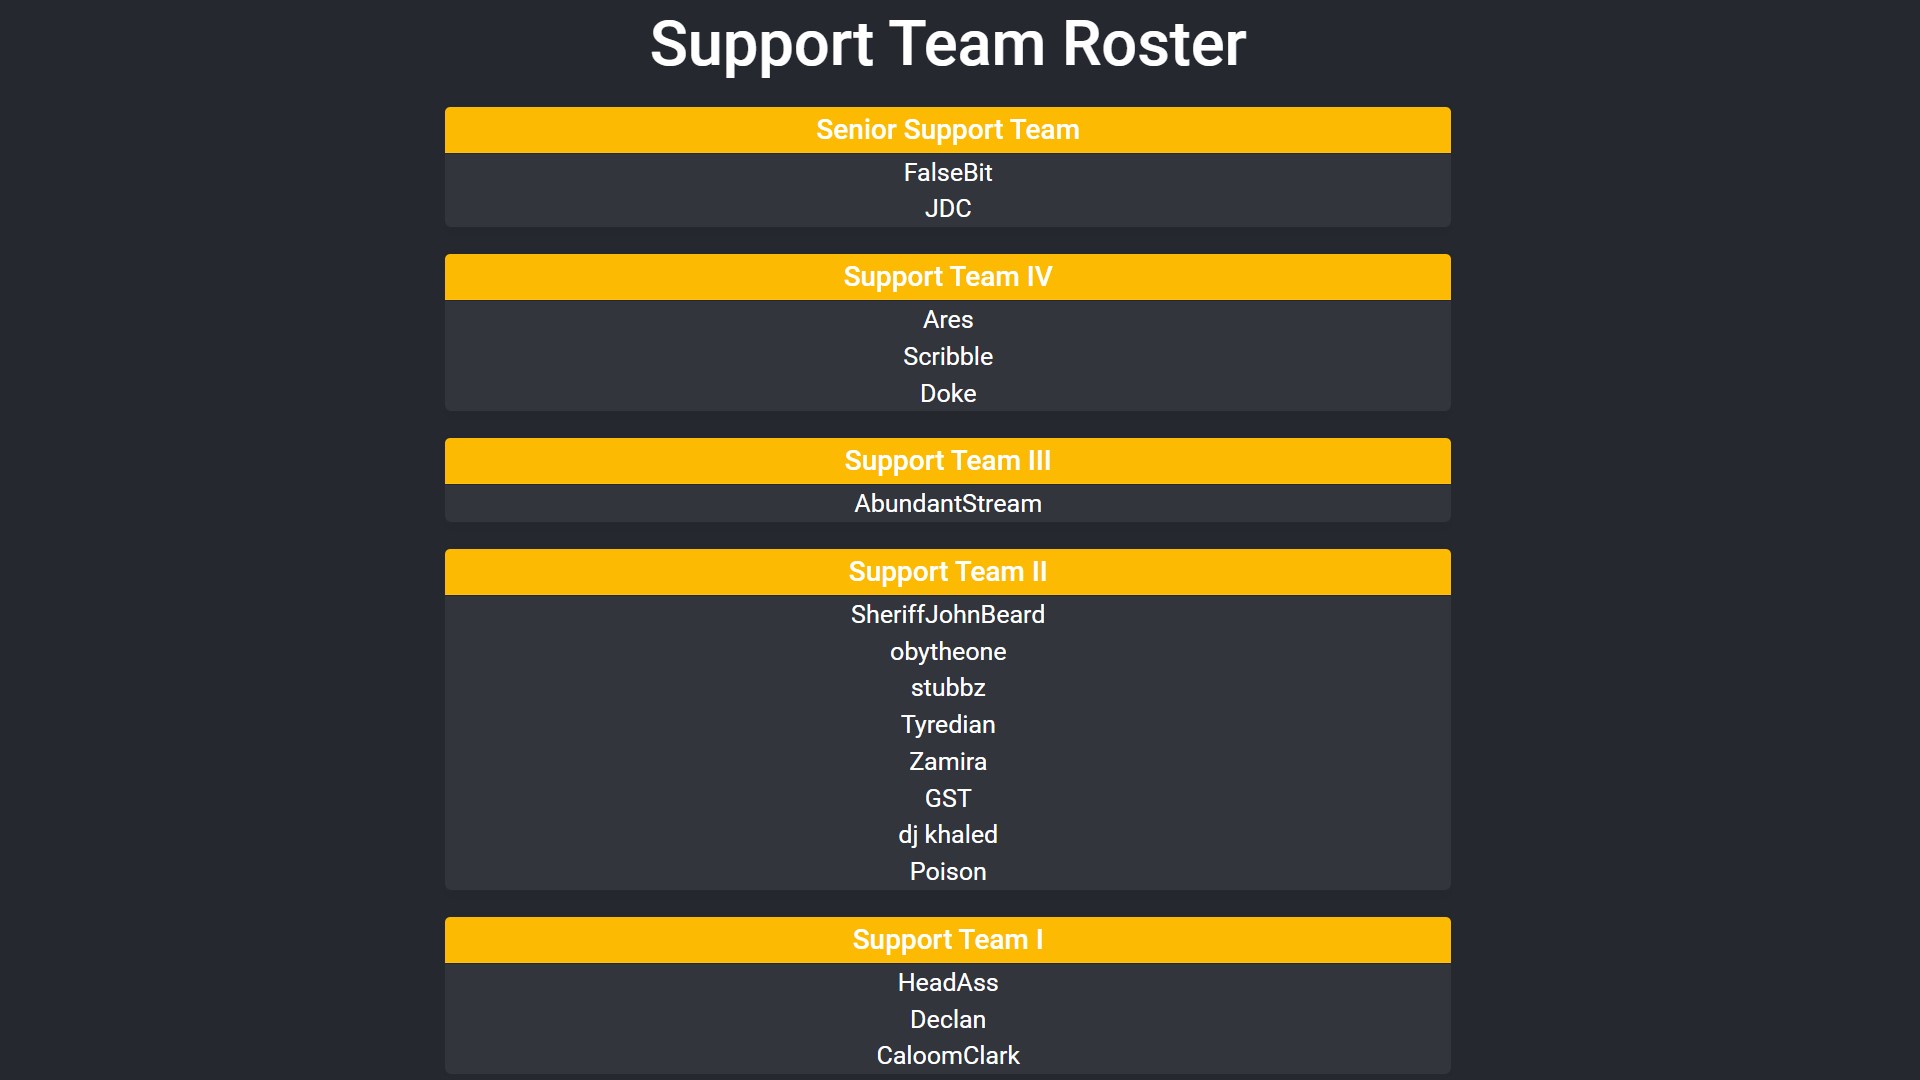Click the Support Team IV header
Image resolution: width=1920 pixels, height=1080 pixels.
click(947, 277)
